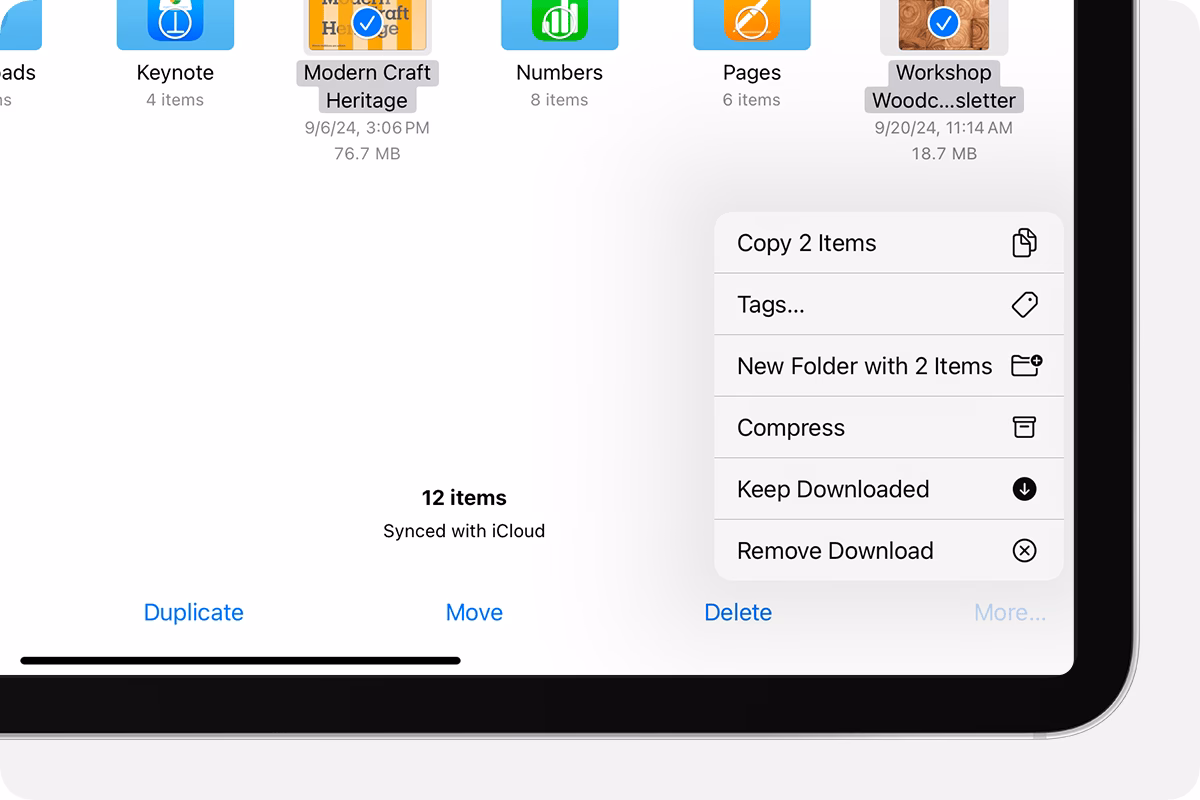Tap the Delete button
The image size is (1200, 800).
click(x=738, y=612)
